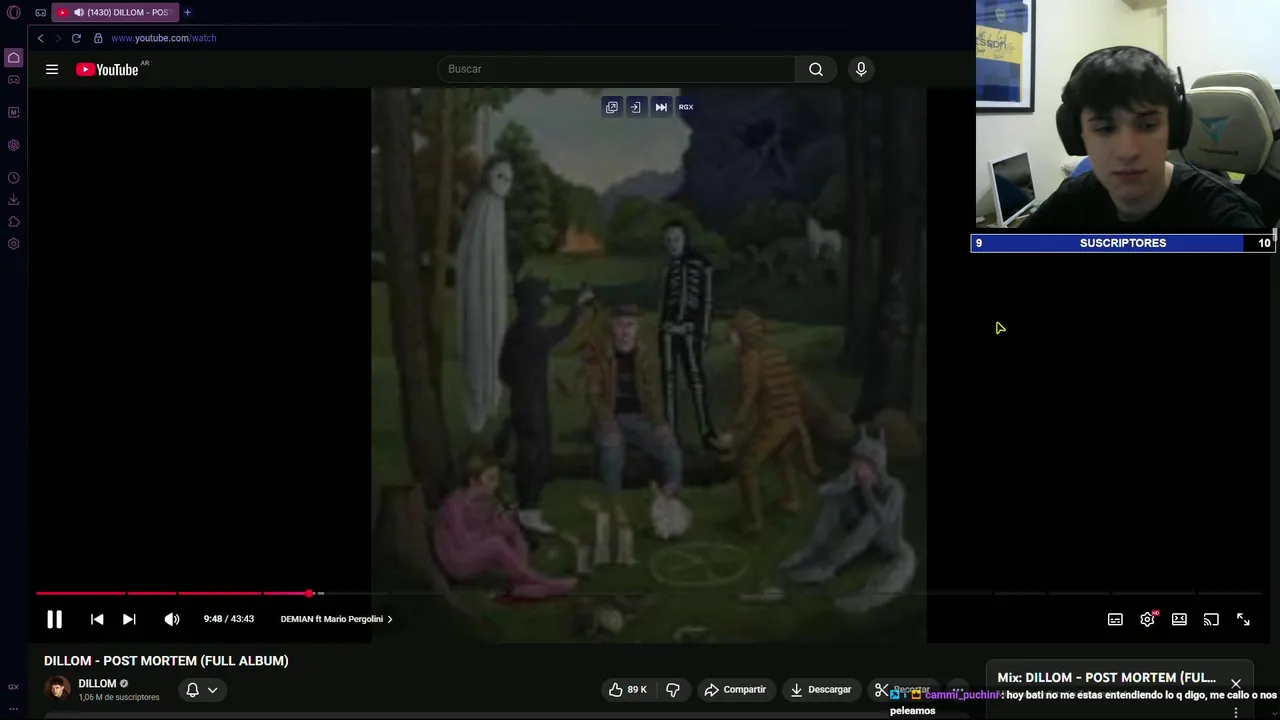The image size is (1280, 720).
Task: Close the Mix: DILLOM playlist panel
Action: 1236,684
